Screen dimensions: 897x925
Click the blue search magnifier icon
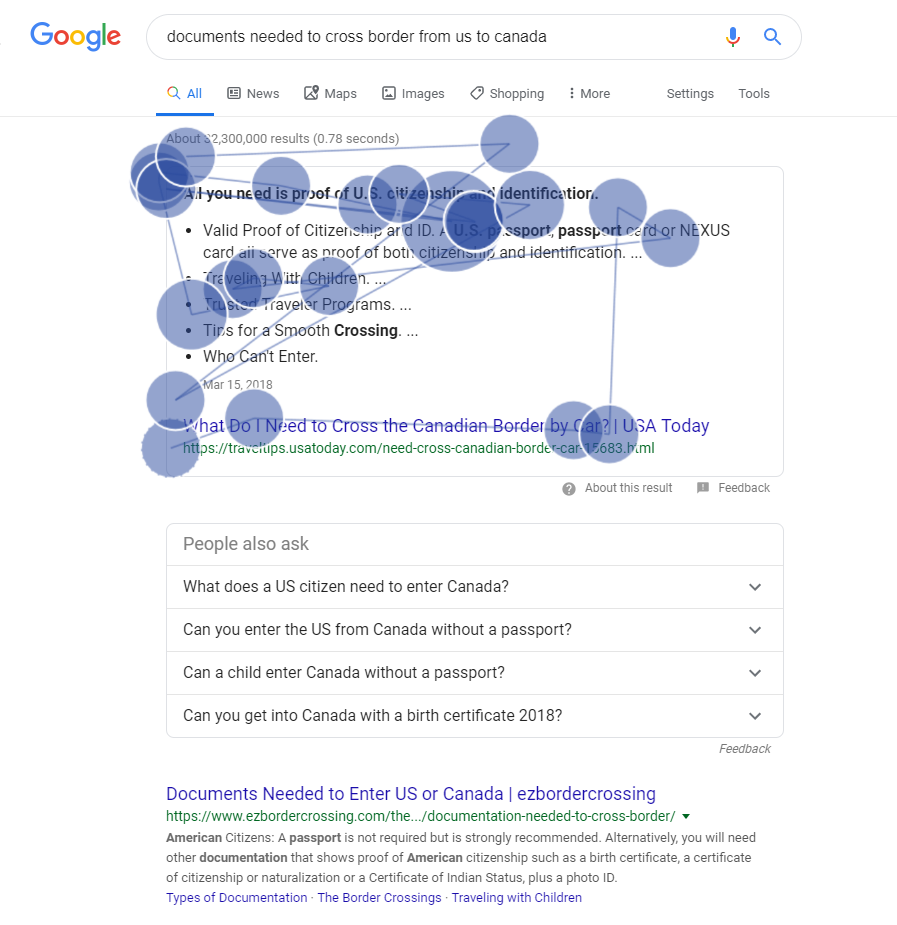772,37
